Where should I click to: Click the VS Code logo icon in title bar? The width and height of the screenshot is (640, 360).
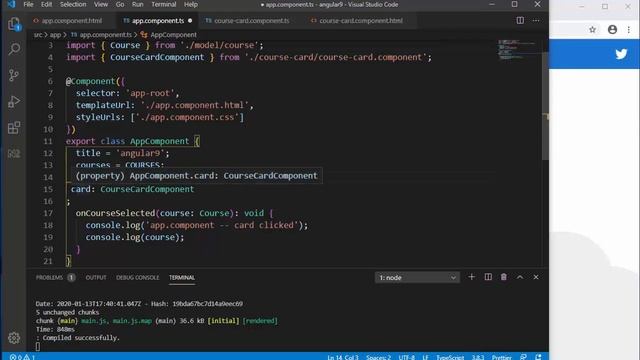click(x=11, y=4)
